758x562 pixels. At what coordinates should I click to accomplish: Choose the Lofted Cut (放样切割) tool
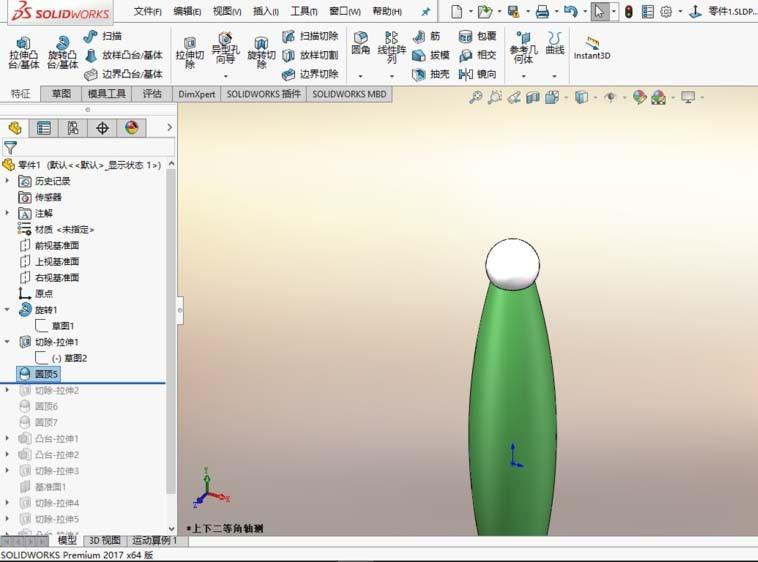click(x=310, y=55)
